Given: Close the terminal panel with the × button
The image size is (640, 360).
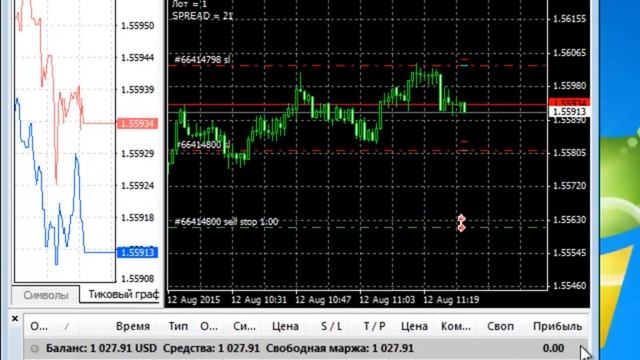Looking at the screenshot, I should click(x=15, y=318).
